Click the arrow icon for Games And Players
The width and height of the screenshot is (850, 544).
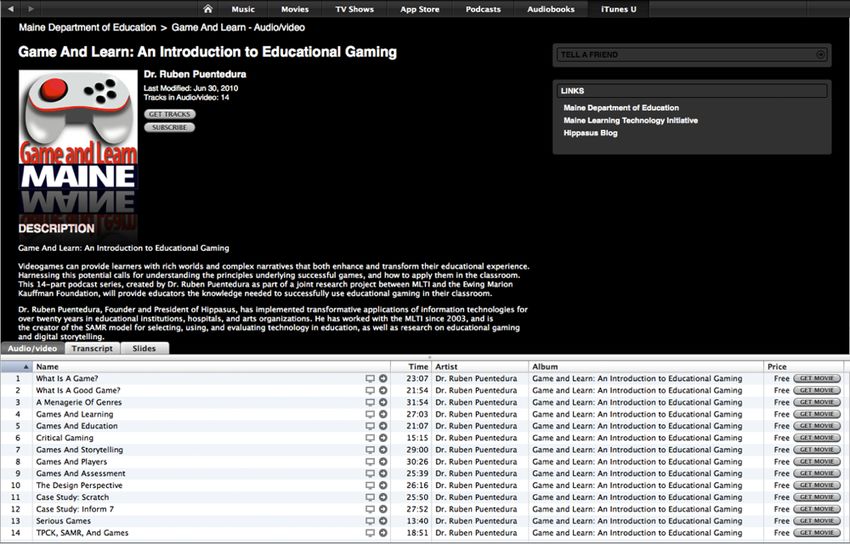(x=383, y=462)
